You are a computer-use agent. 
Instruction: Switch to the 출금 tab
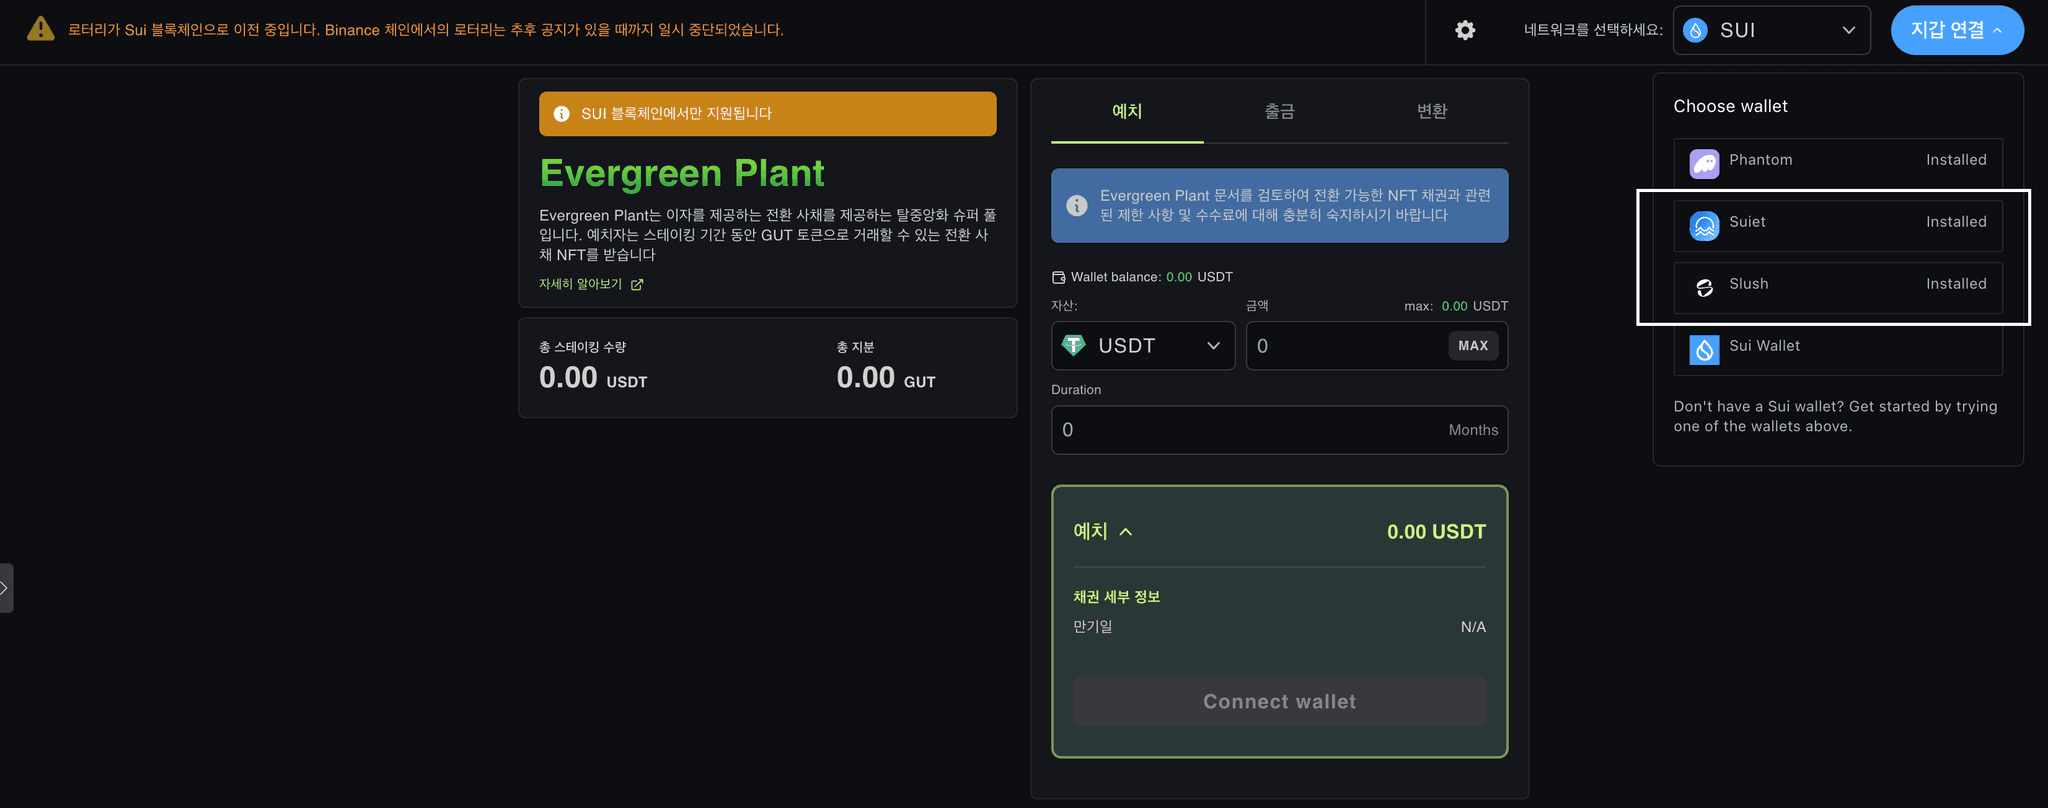[x=1279, y=111]
